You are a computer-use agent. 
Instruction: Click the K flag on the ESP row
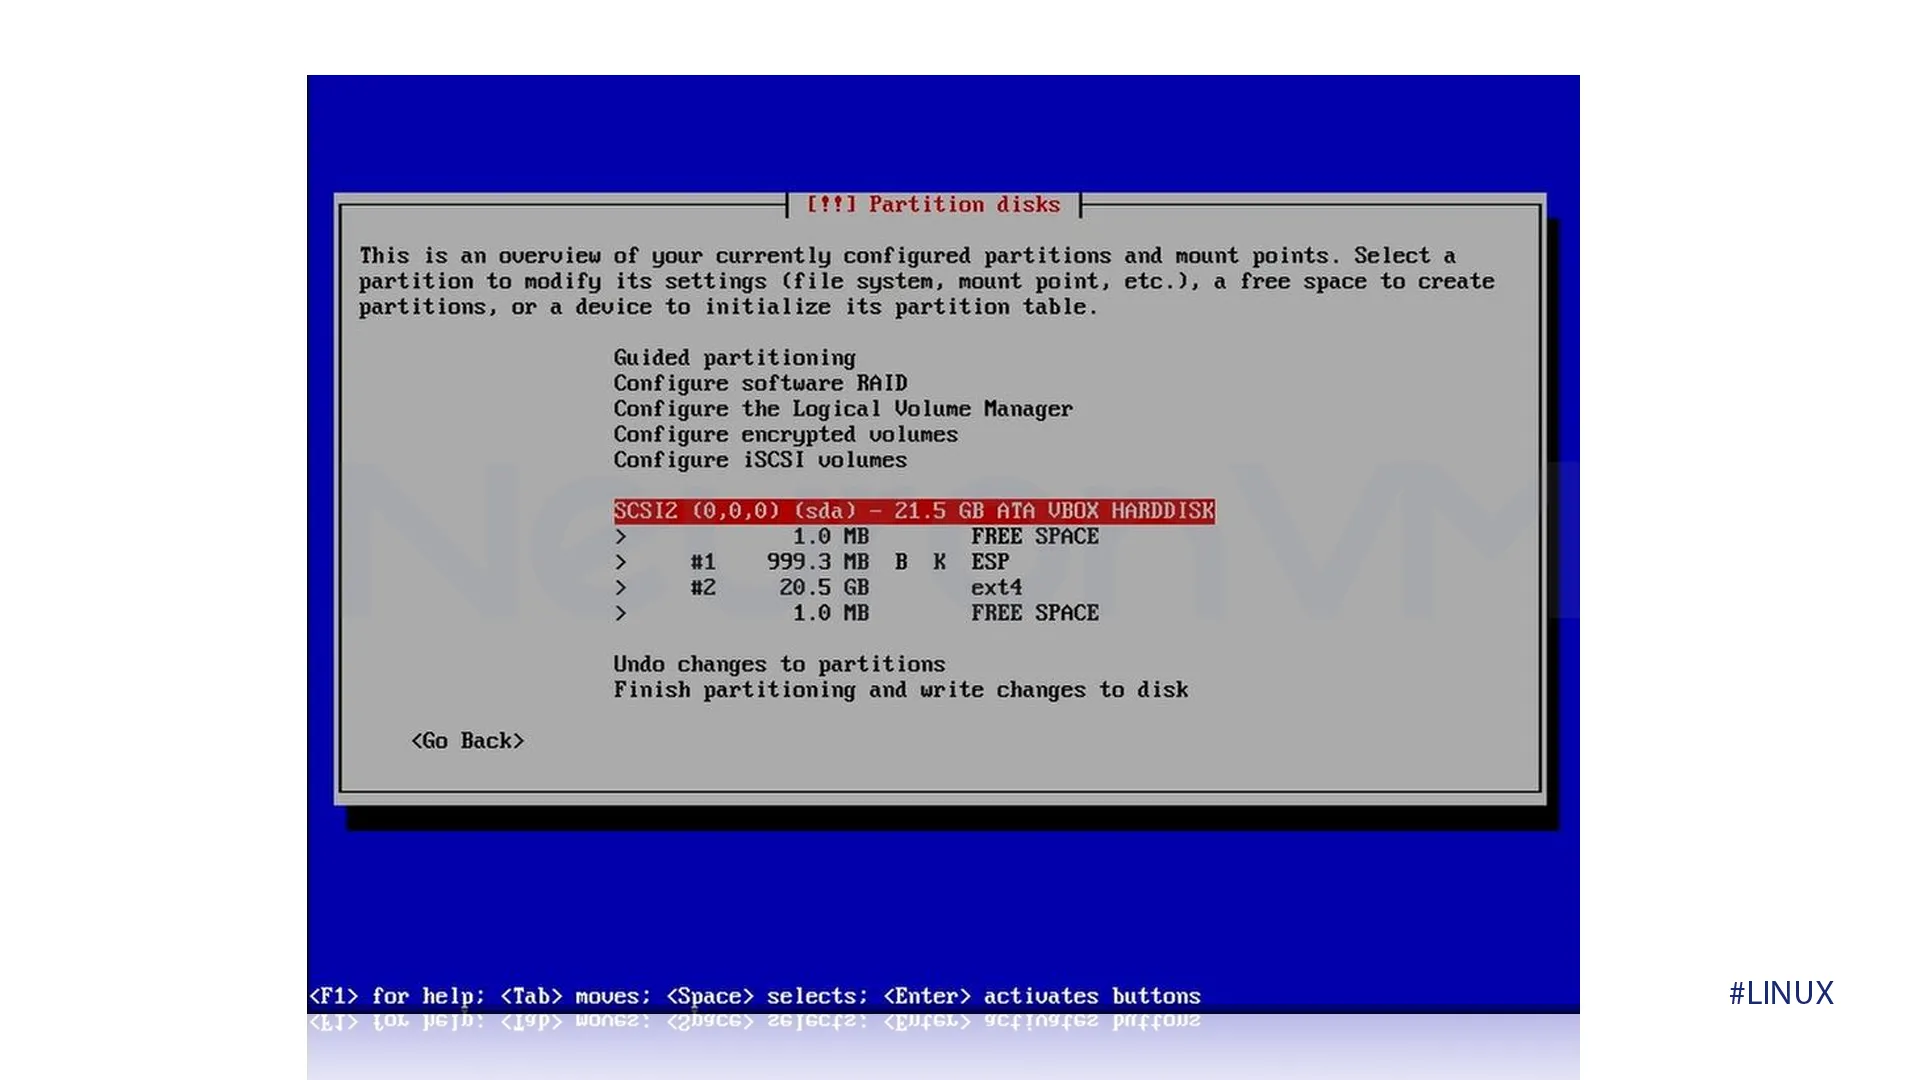(x=940, y=562)
